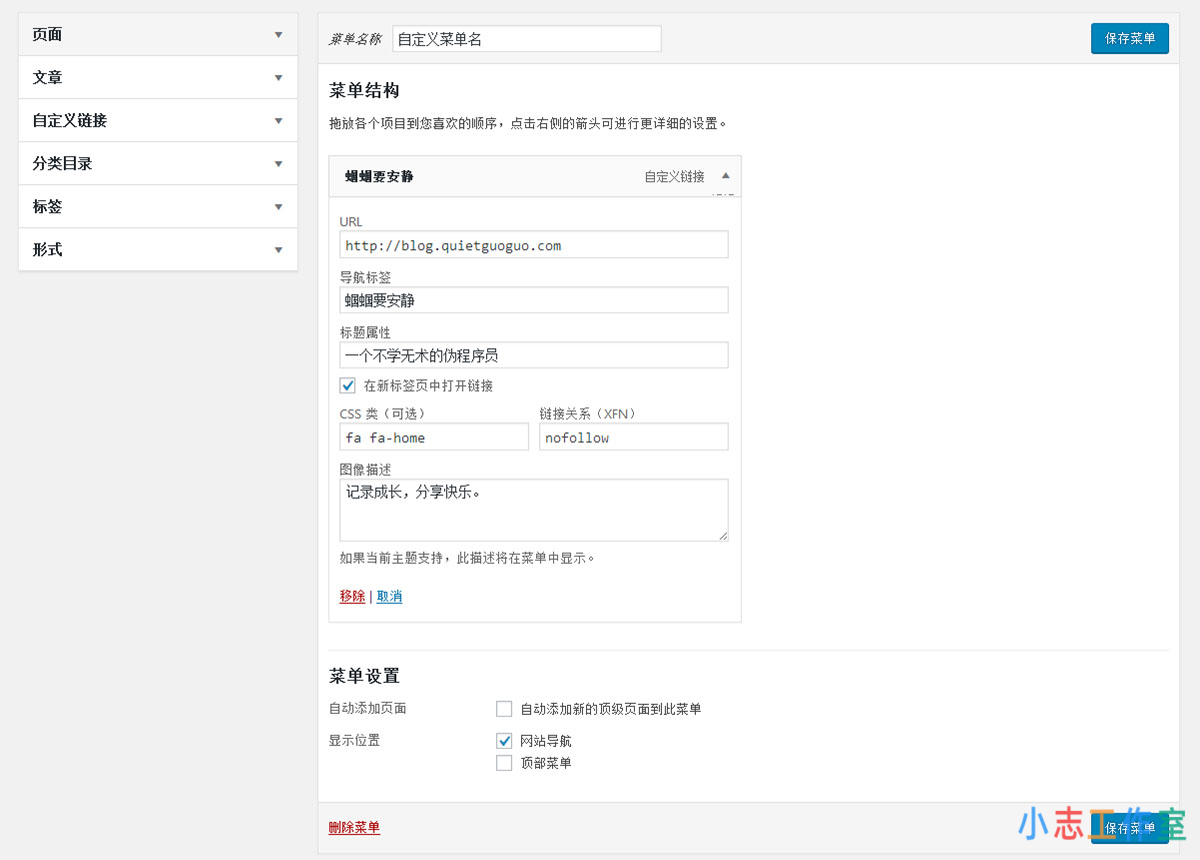1200x860 pixels.
Task: Click the 移除 link
Action: point(352,596)
